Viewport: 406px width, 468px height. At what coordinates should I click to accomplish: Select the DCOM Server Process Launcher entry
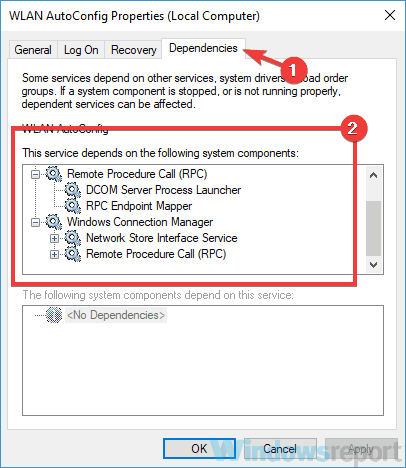[x=163, y=190]
